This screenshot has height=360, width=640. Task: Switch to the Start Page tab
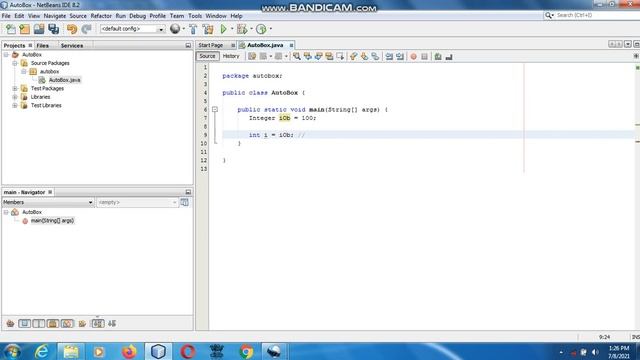(211, 45)
